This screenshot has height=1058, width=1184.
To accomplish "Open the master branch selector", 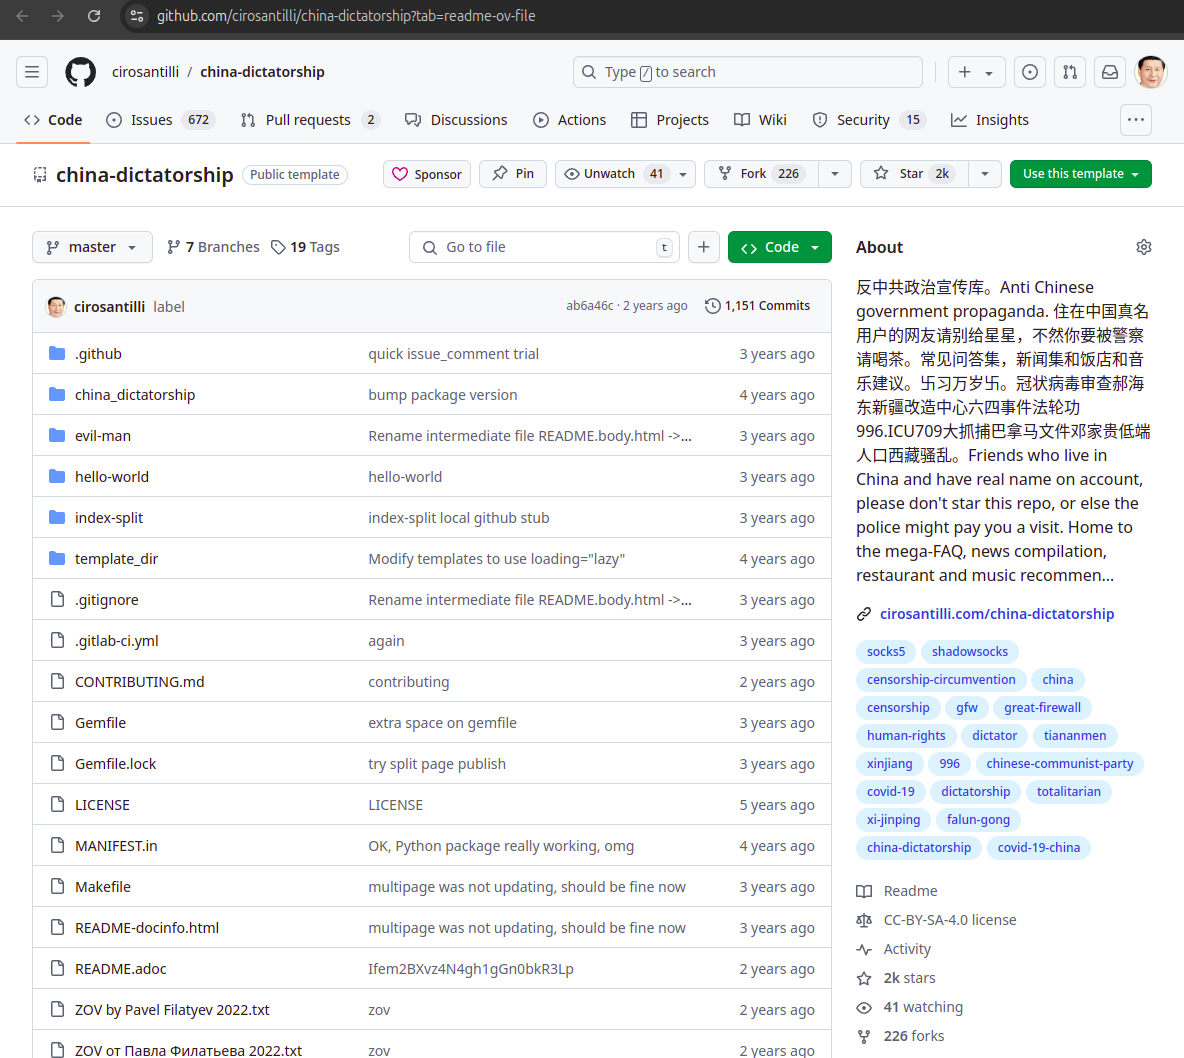I will point(92,247).
